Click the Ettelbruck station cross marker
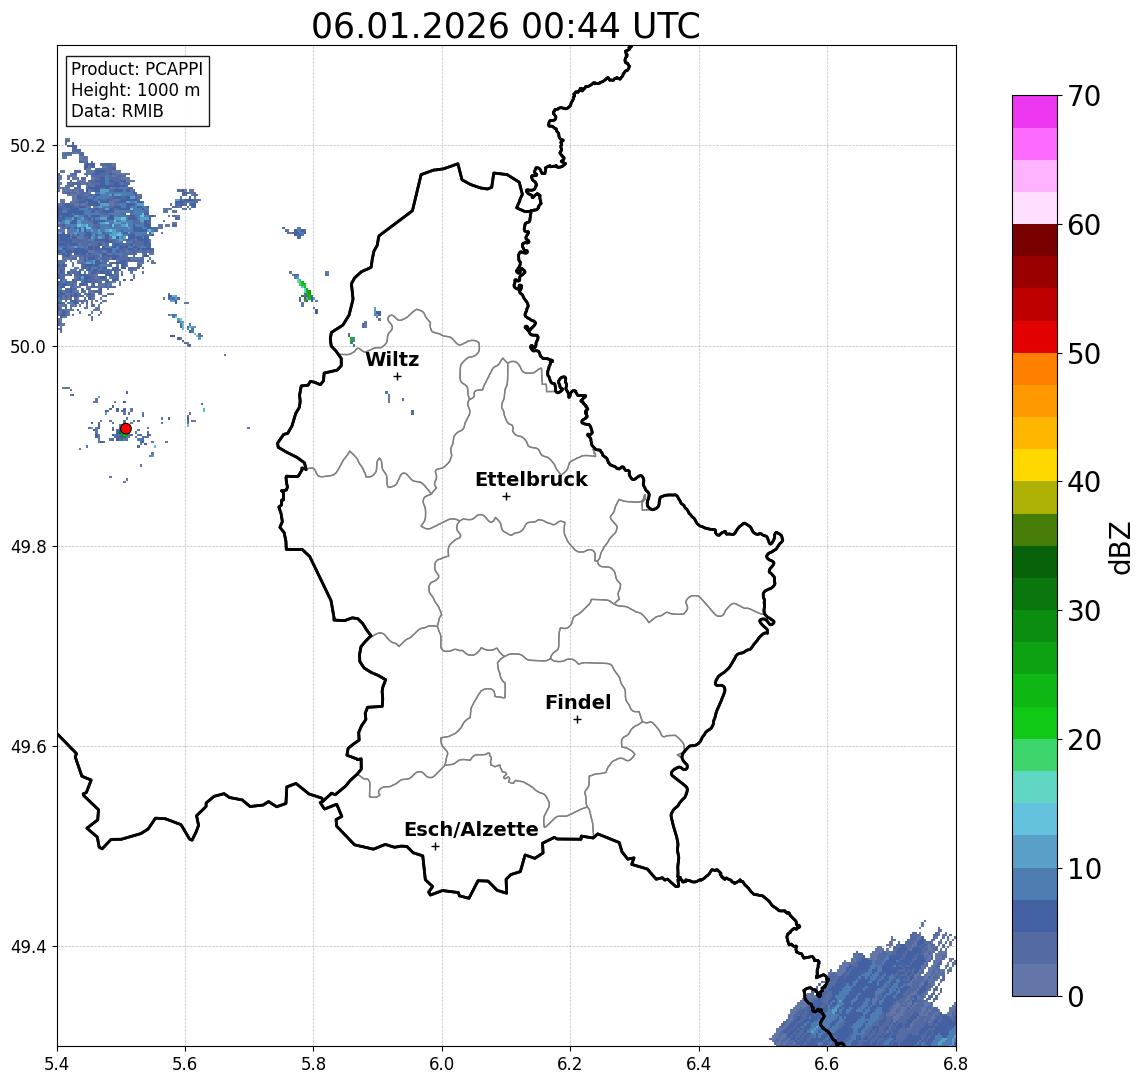The height and width of the screenshot is (1084, 1145). tap(506, 497)
